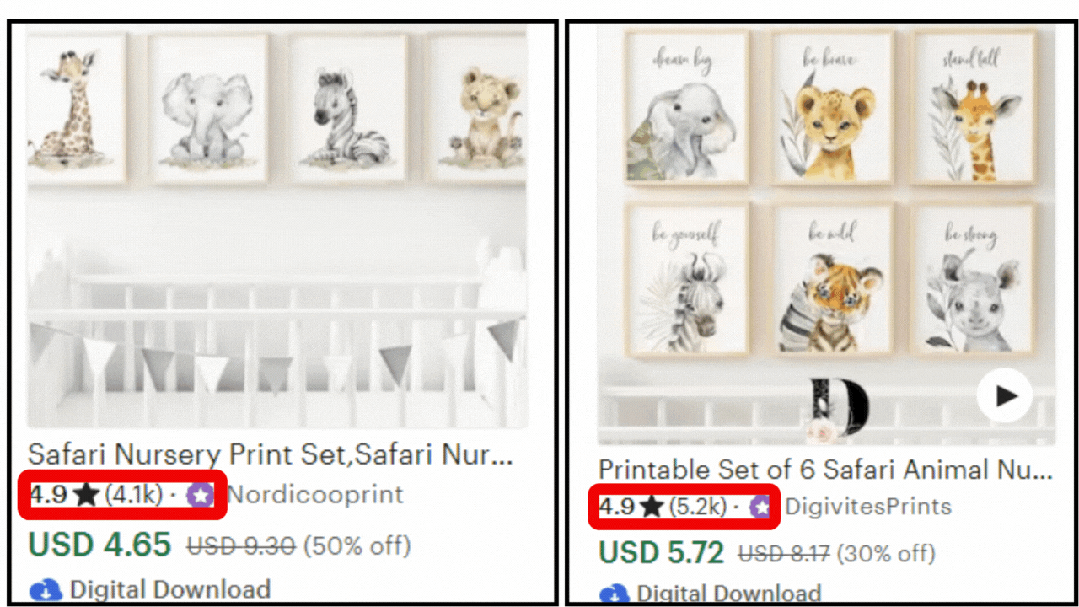
Task: Play the video on the Printable Set listing
Action: coord(1005,396)
